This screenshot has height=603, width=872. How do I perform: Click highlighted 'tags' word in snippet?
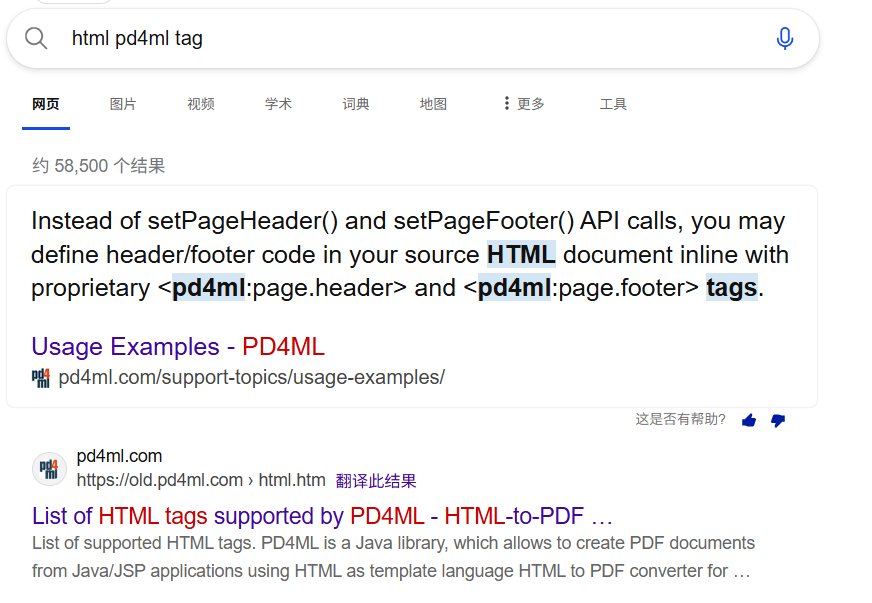click(x=732, y=288)
